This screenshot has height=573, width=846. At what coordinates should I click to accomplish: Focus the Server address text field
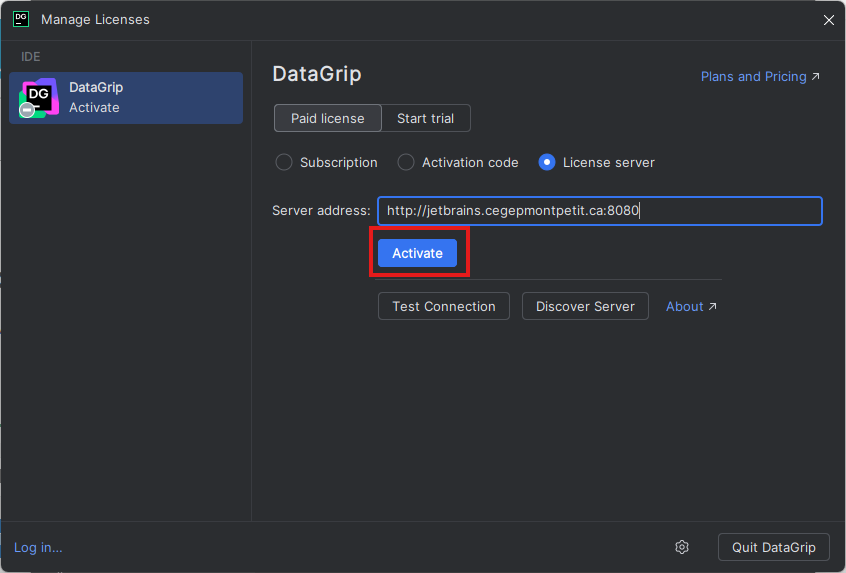click(599, 211)
